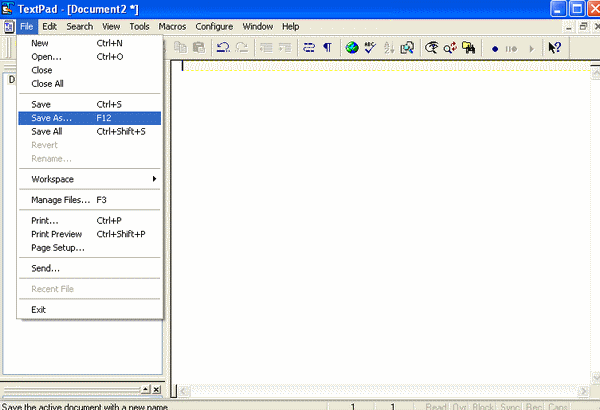Open Find in Files folder binoculars icon
This screenshot has height=410, width=600.
468,47
